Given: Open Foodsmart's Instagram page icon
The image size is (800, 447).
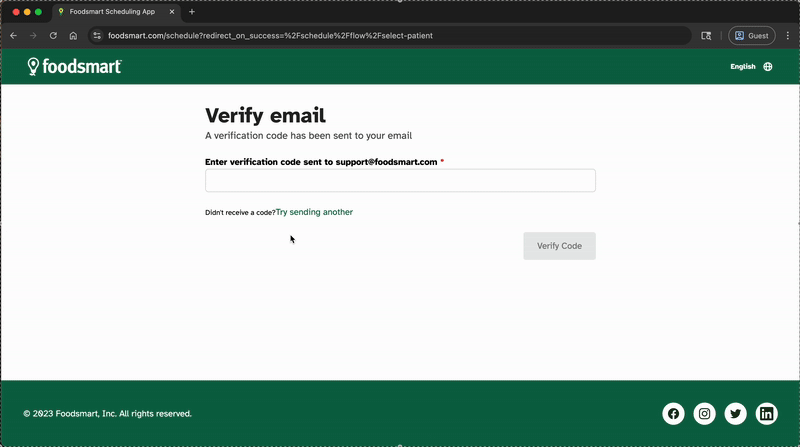Looking at the screenshot, I should (705, 414).
